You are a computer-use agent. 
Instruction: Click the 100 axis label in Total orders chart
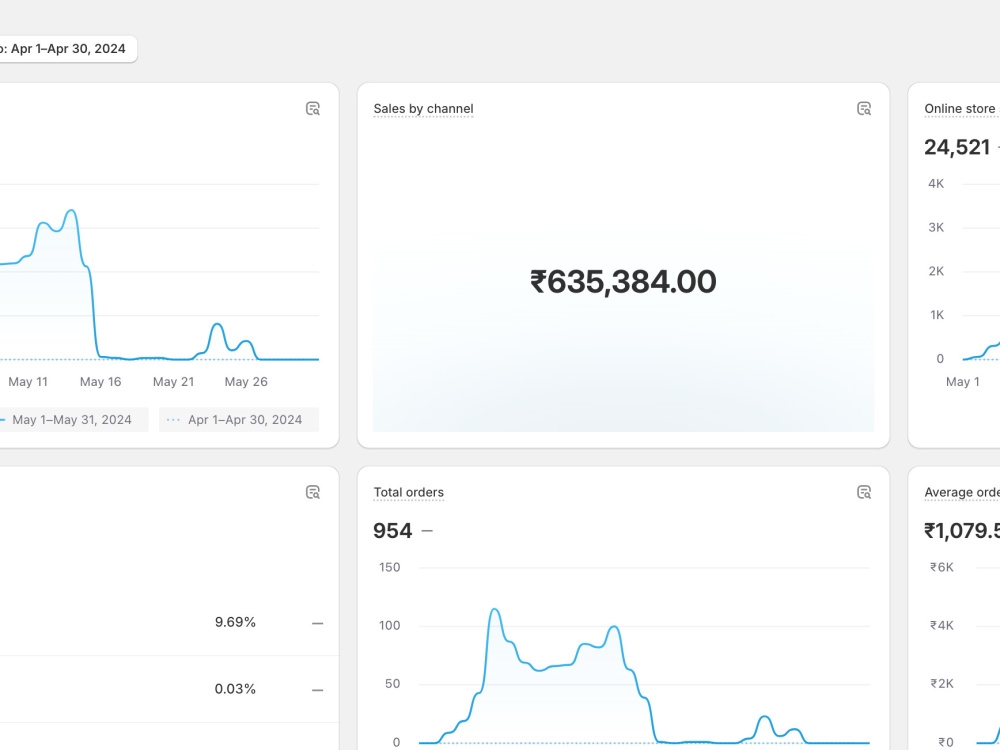coord(390,625)
